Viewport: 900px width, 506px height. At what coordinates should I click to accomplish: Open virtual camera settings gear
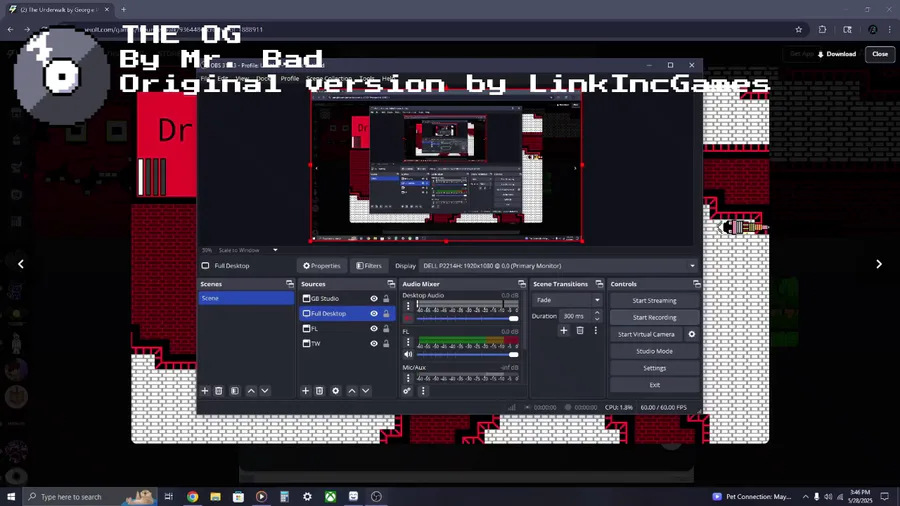pos(692,334)
